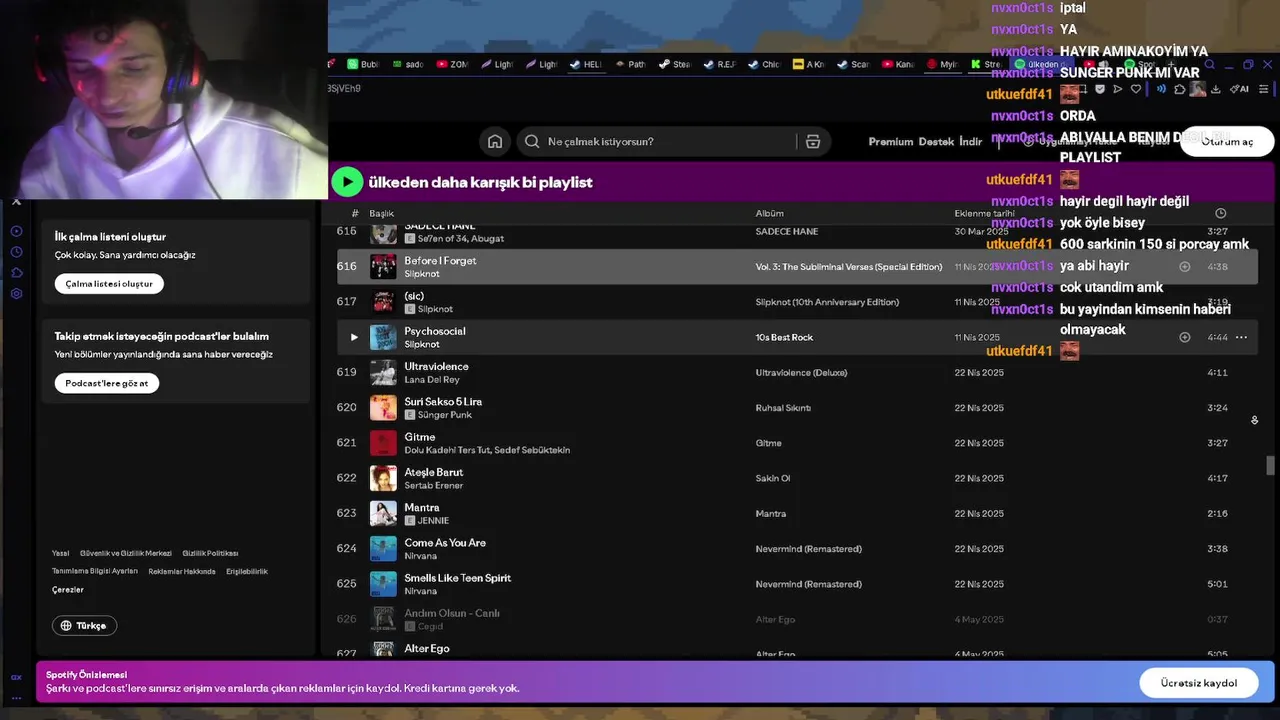Open artist link 'Sertab Erener'

point(434,486)
